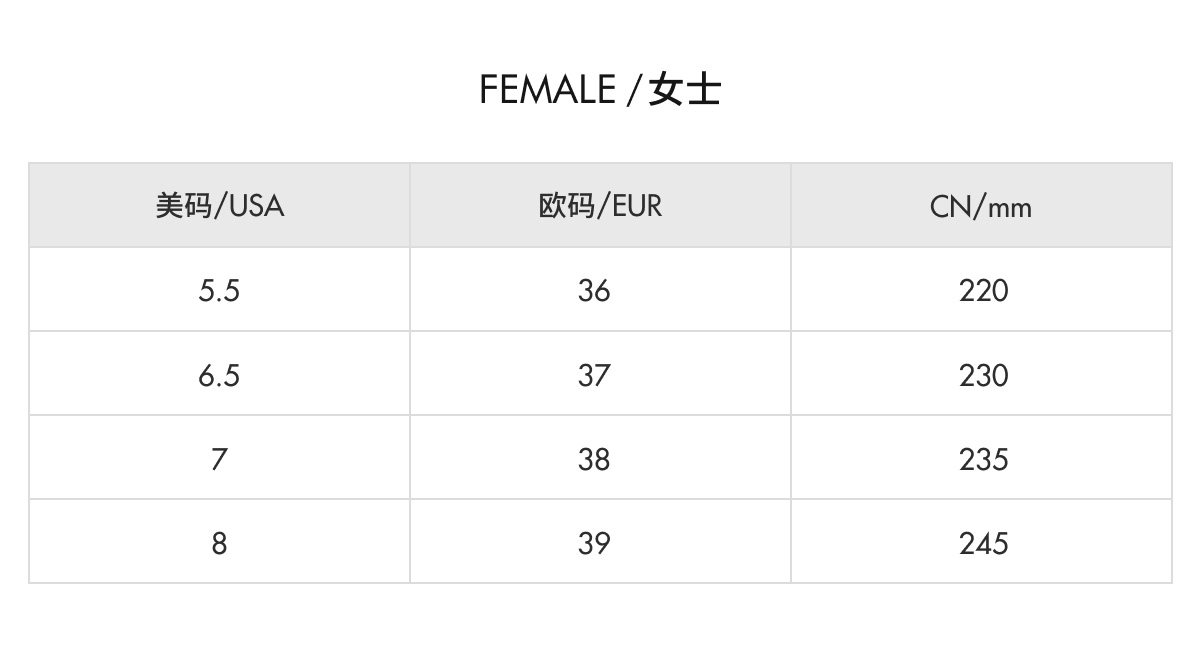Select EUR size 39 cell

click(594, 544)
